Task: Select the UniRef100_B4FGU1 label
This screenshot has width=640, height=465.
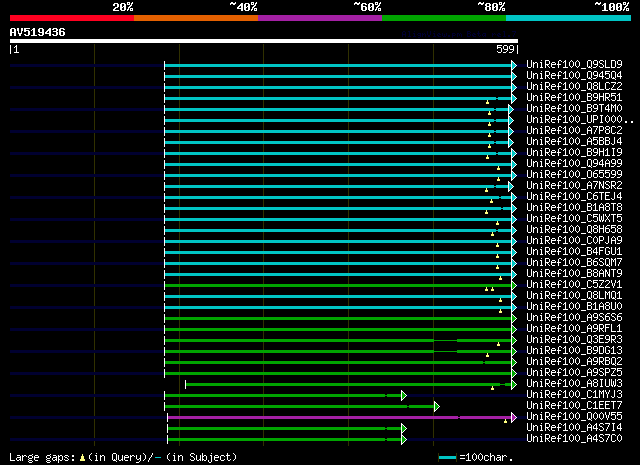Action: coord(574,252)
